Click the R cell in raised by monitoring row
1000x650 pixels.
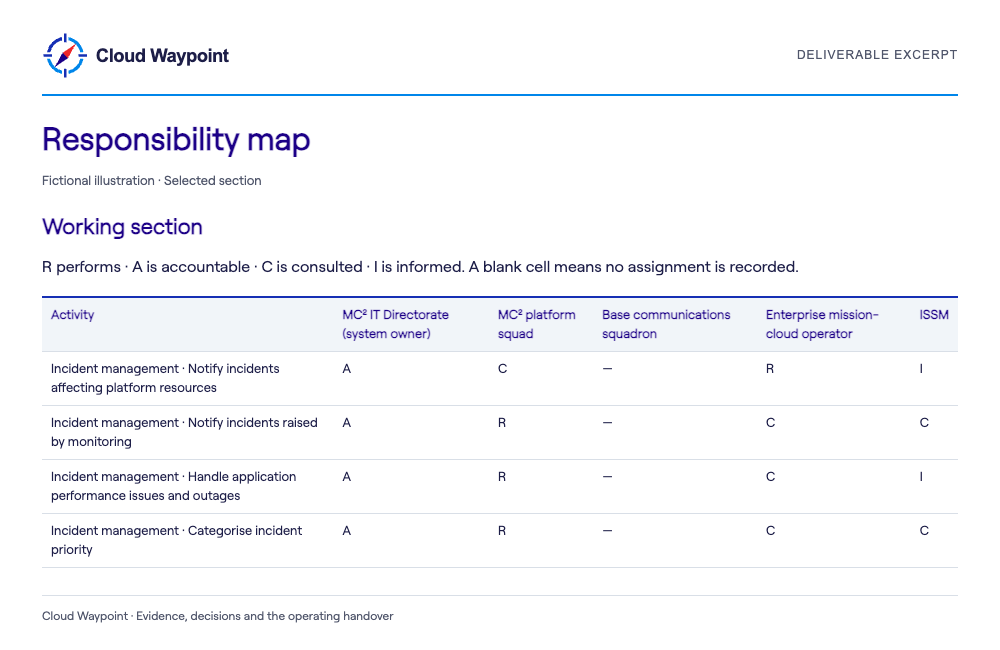[502, 423]
